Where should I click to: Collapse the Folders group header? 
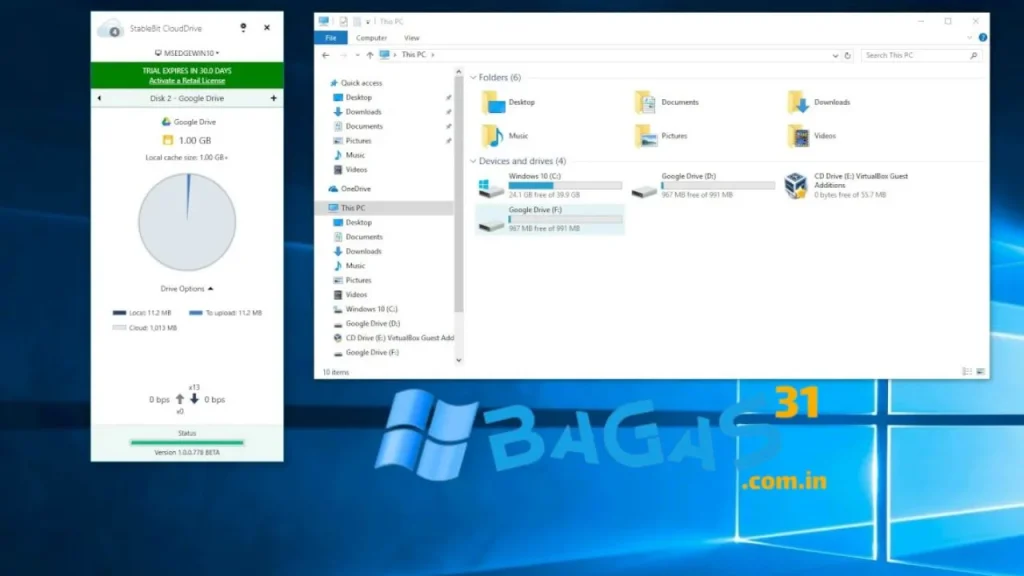[x=473, y=77]
